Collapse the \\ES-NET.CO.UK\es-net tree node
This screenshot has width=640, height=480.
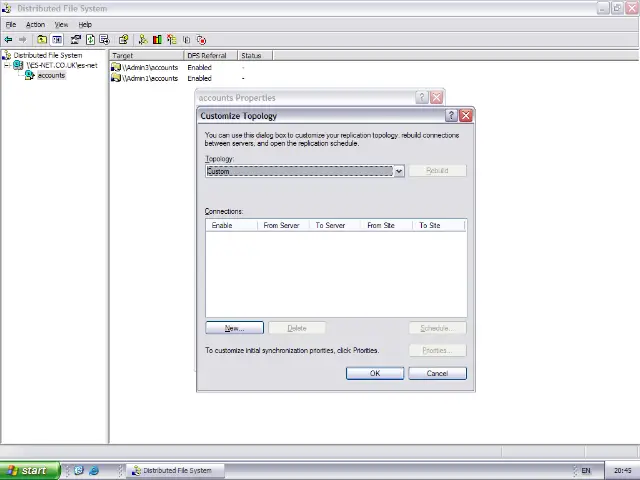click(x=7, y=65)
